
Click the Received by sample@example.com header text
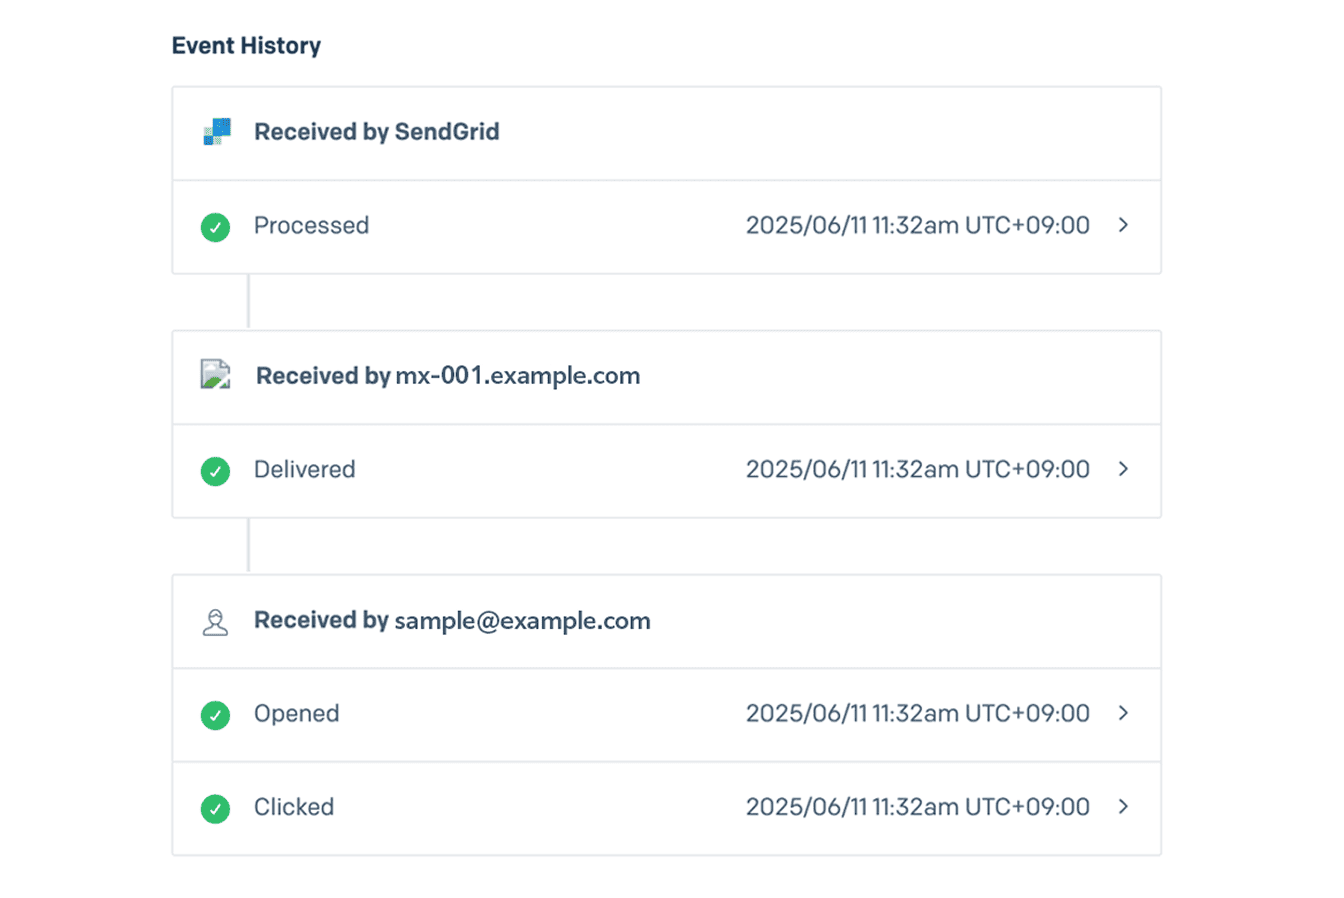pyautogui.click(x=452, y=620)
